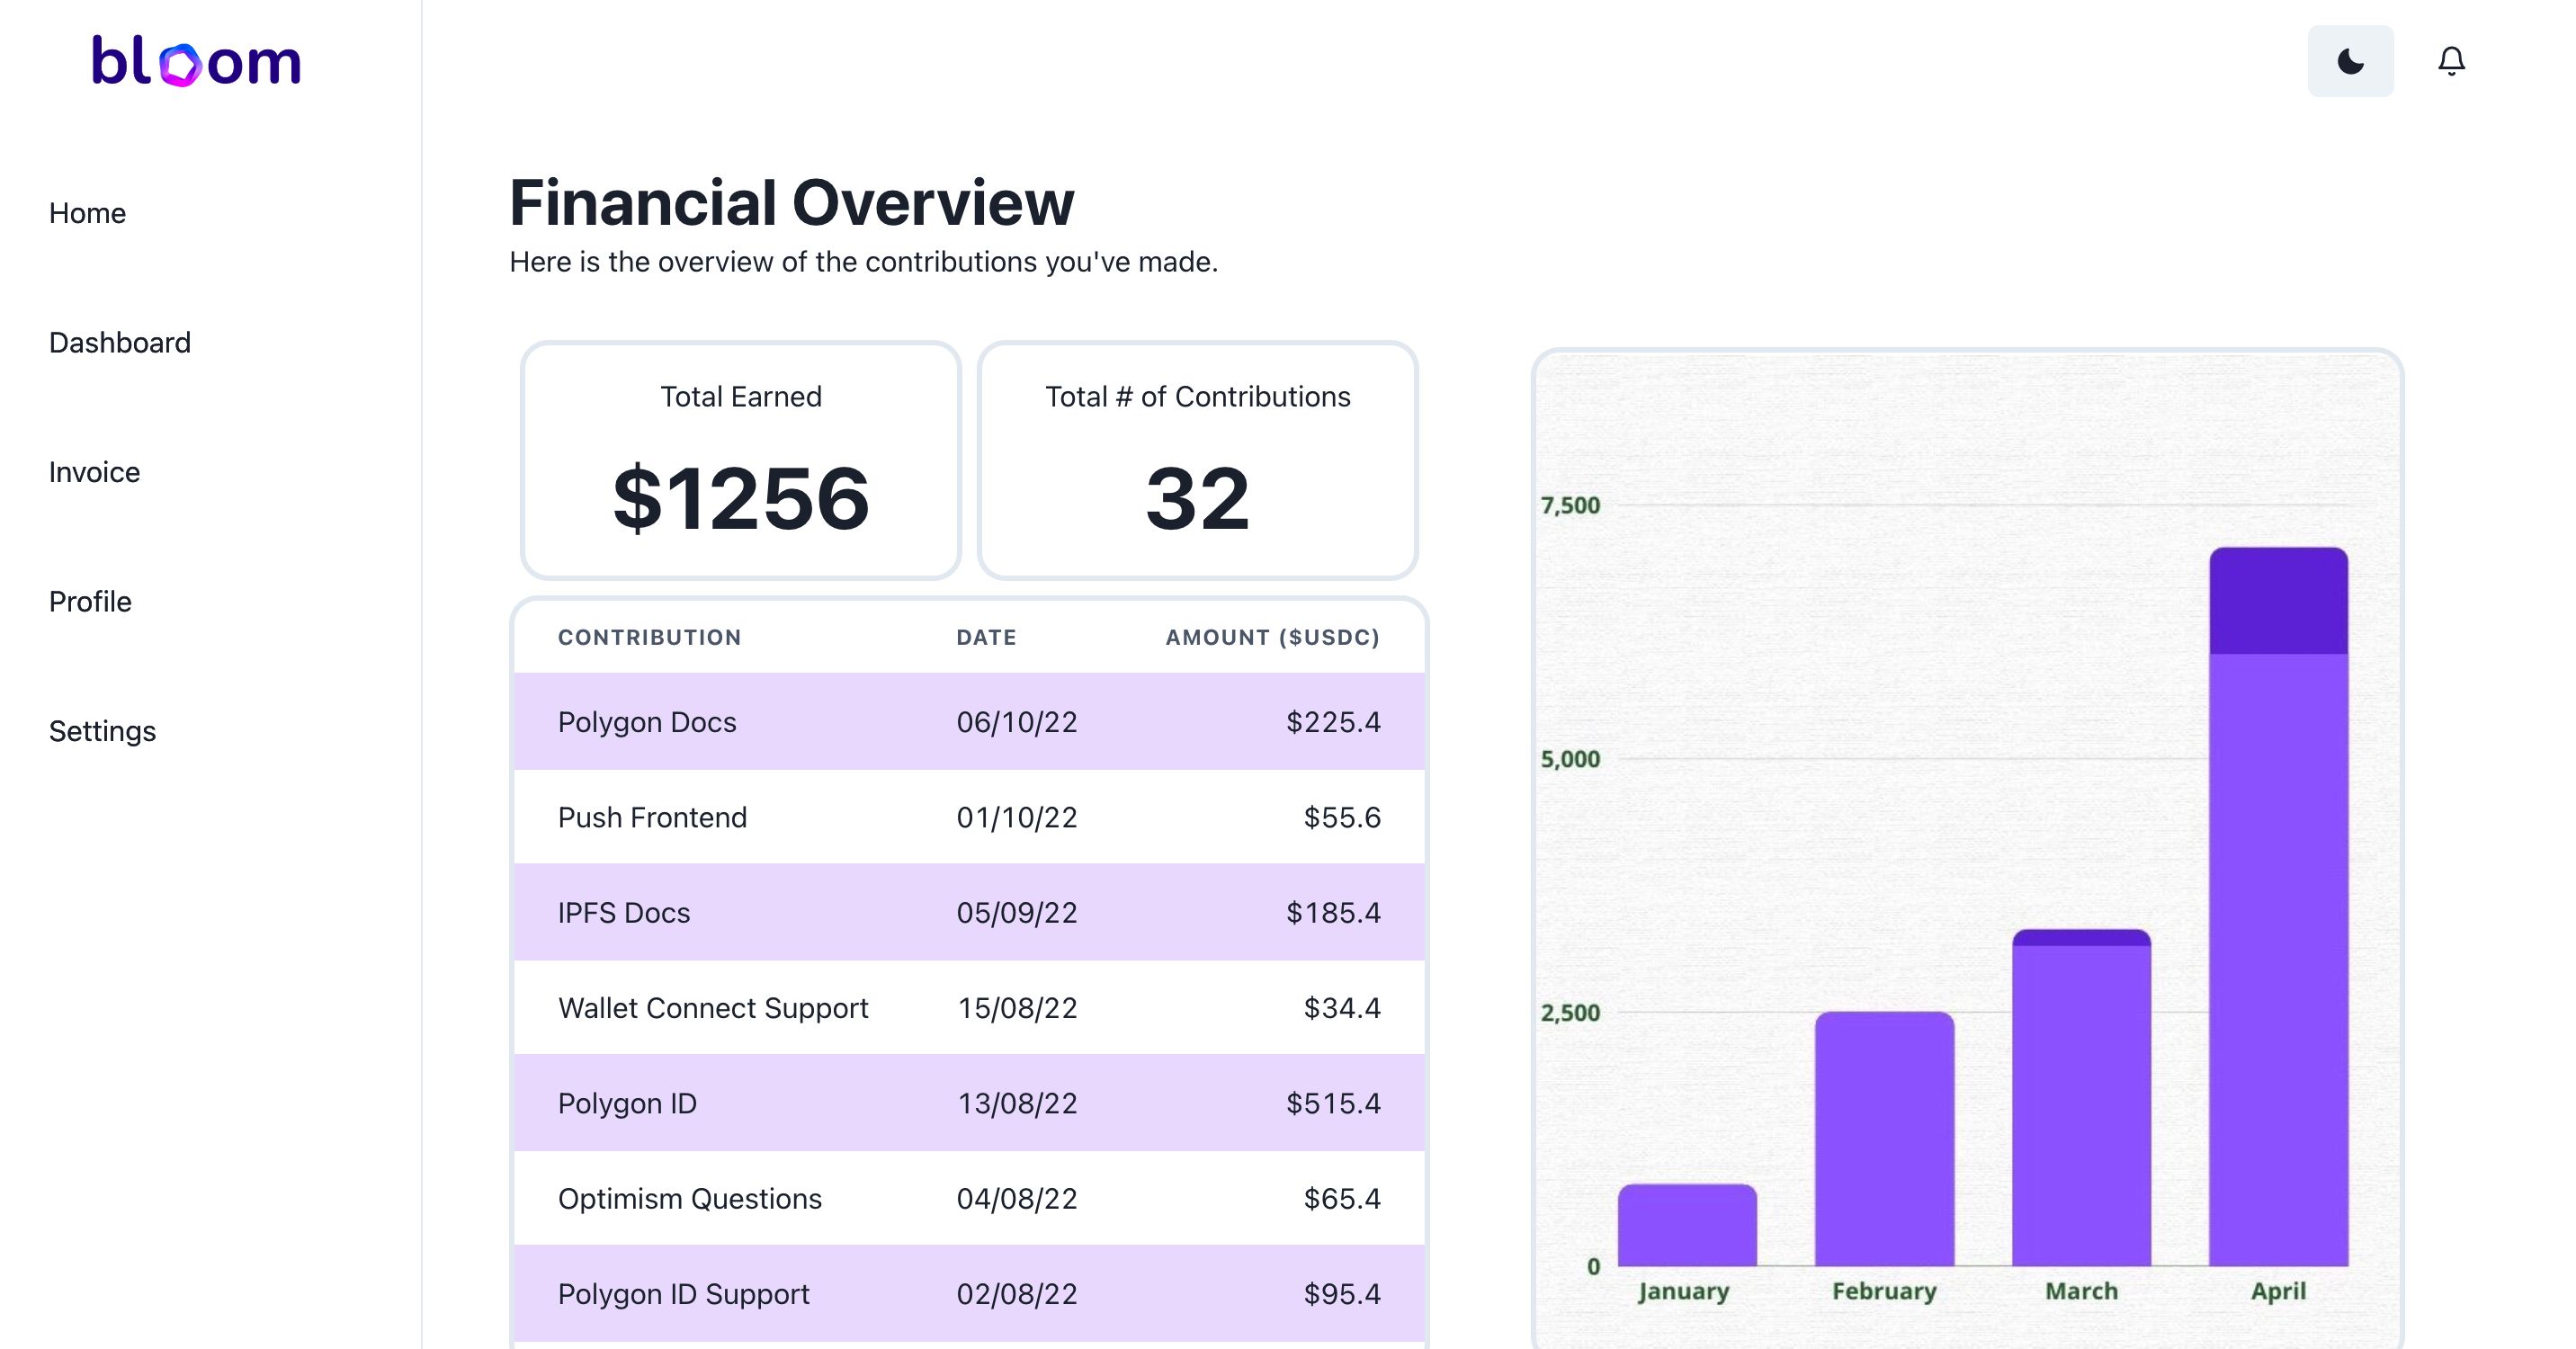Image resolution: width=2576 pixels, height=1349 pixels.
Task: Open the Profile page link
Action: tap(90, 602)
